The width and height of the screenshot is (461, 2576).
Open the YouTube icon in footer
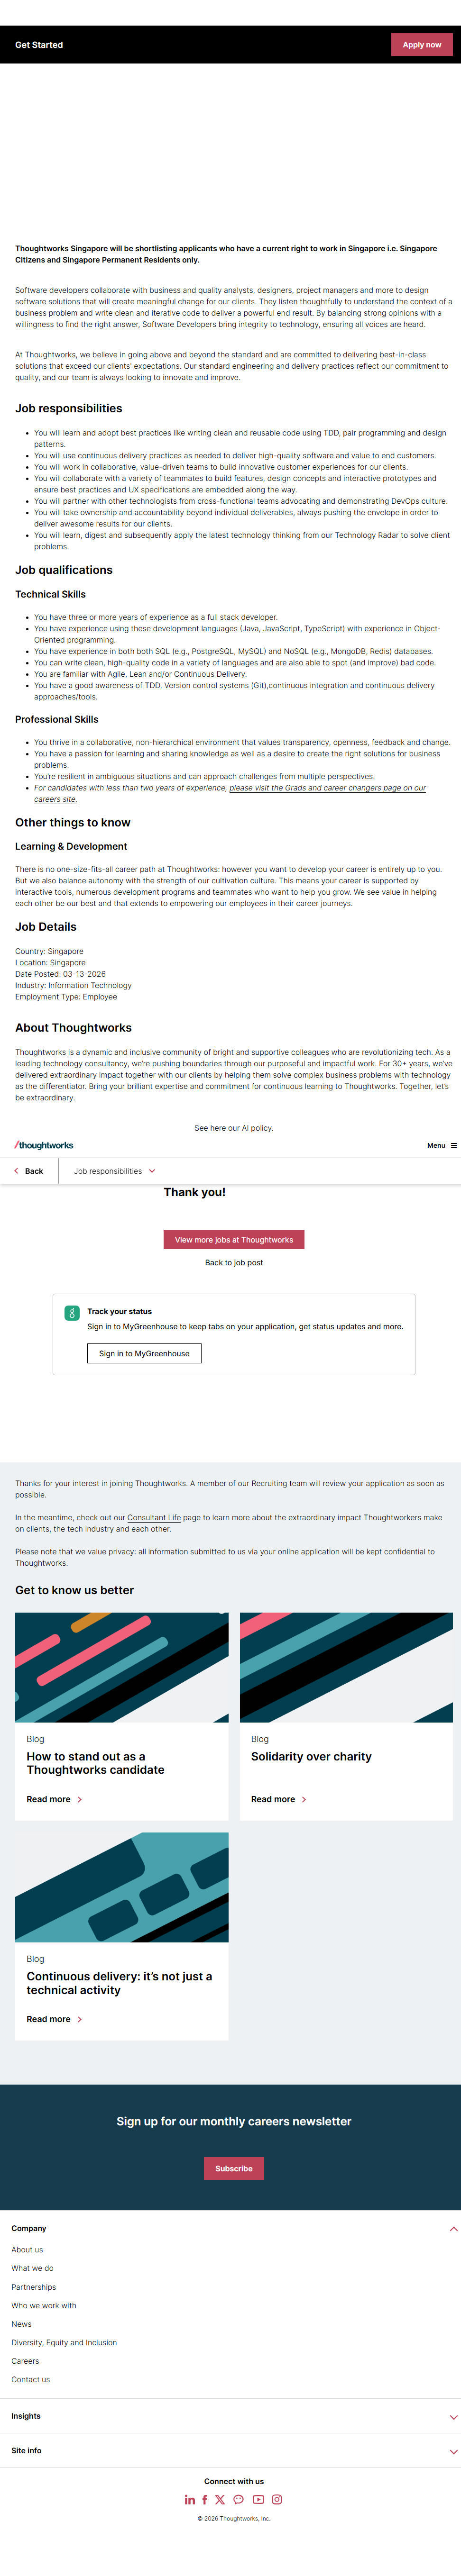pos(258,2499)
